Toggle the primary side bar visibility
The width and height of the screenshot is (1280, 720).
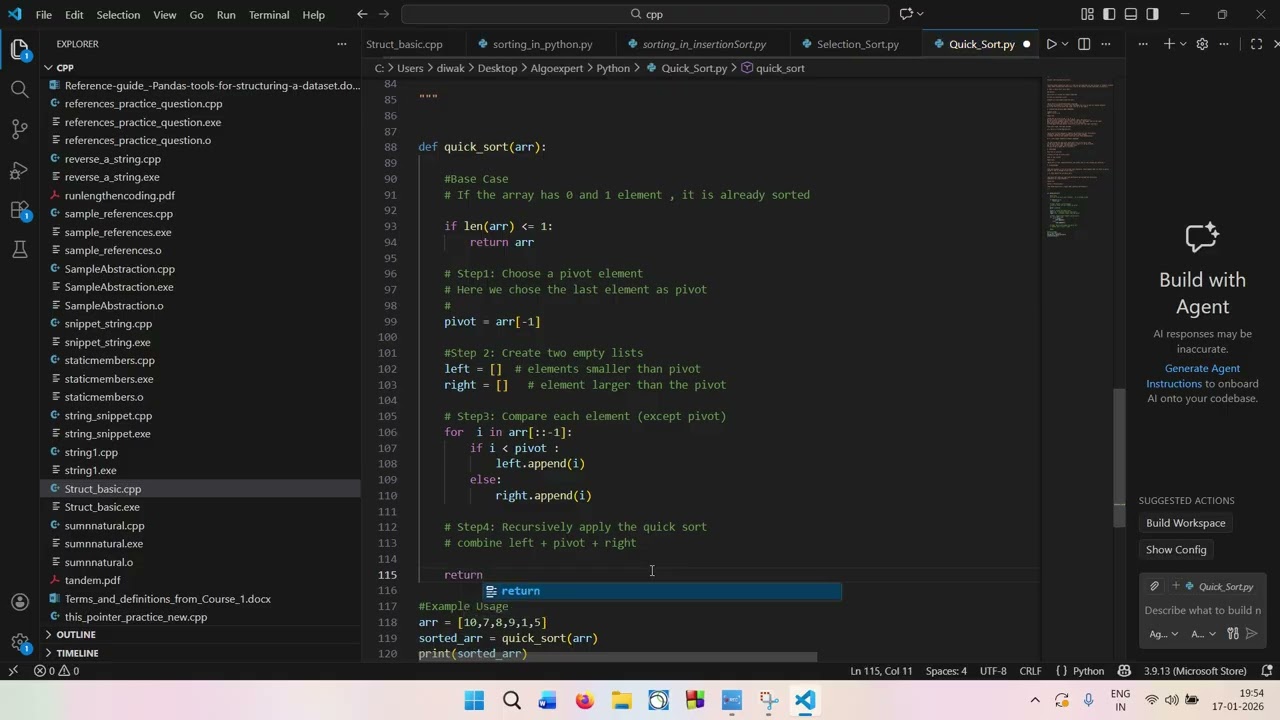tap(1109, 14)
